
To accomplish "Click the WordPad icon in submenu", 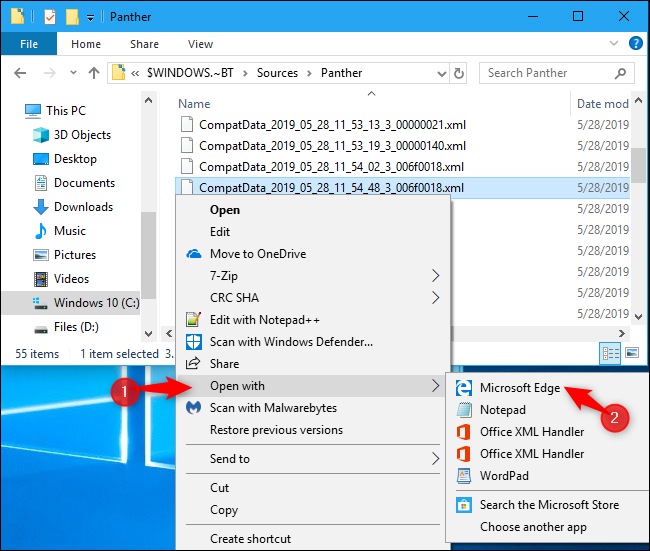I will click(464, 476).
